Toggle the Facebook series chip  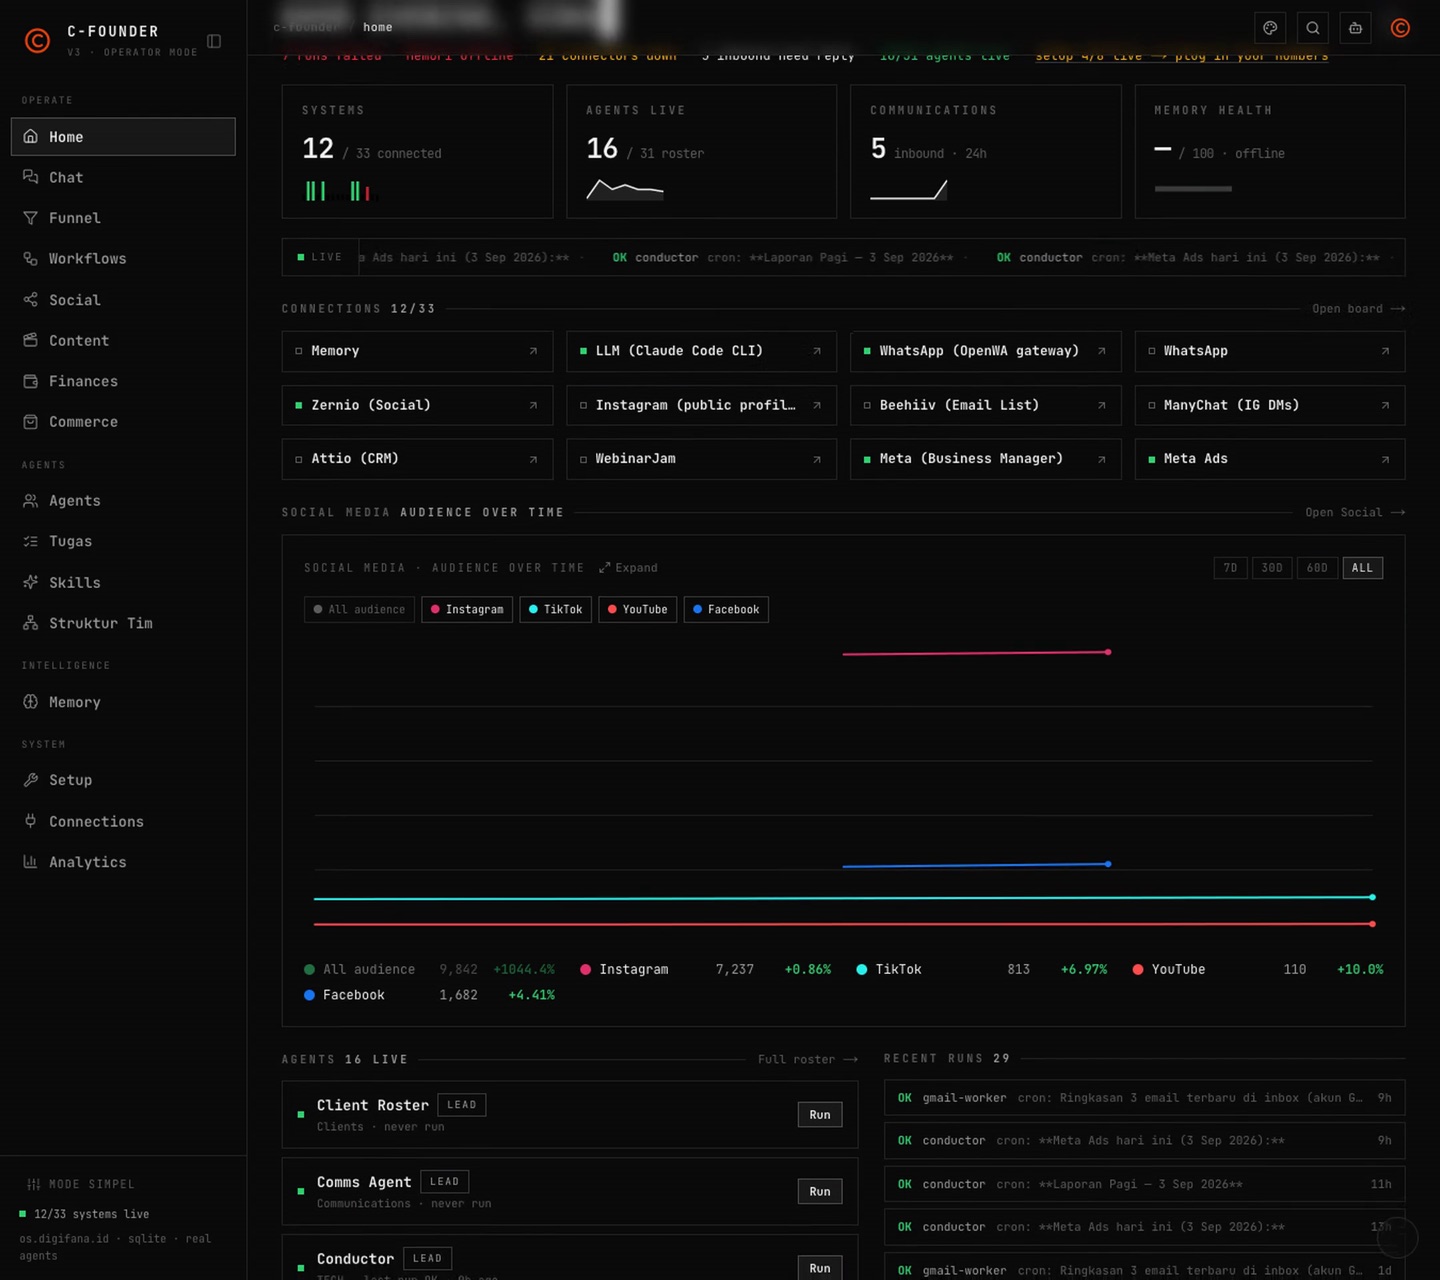coord(726,609)
